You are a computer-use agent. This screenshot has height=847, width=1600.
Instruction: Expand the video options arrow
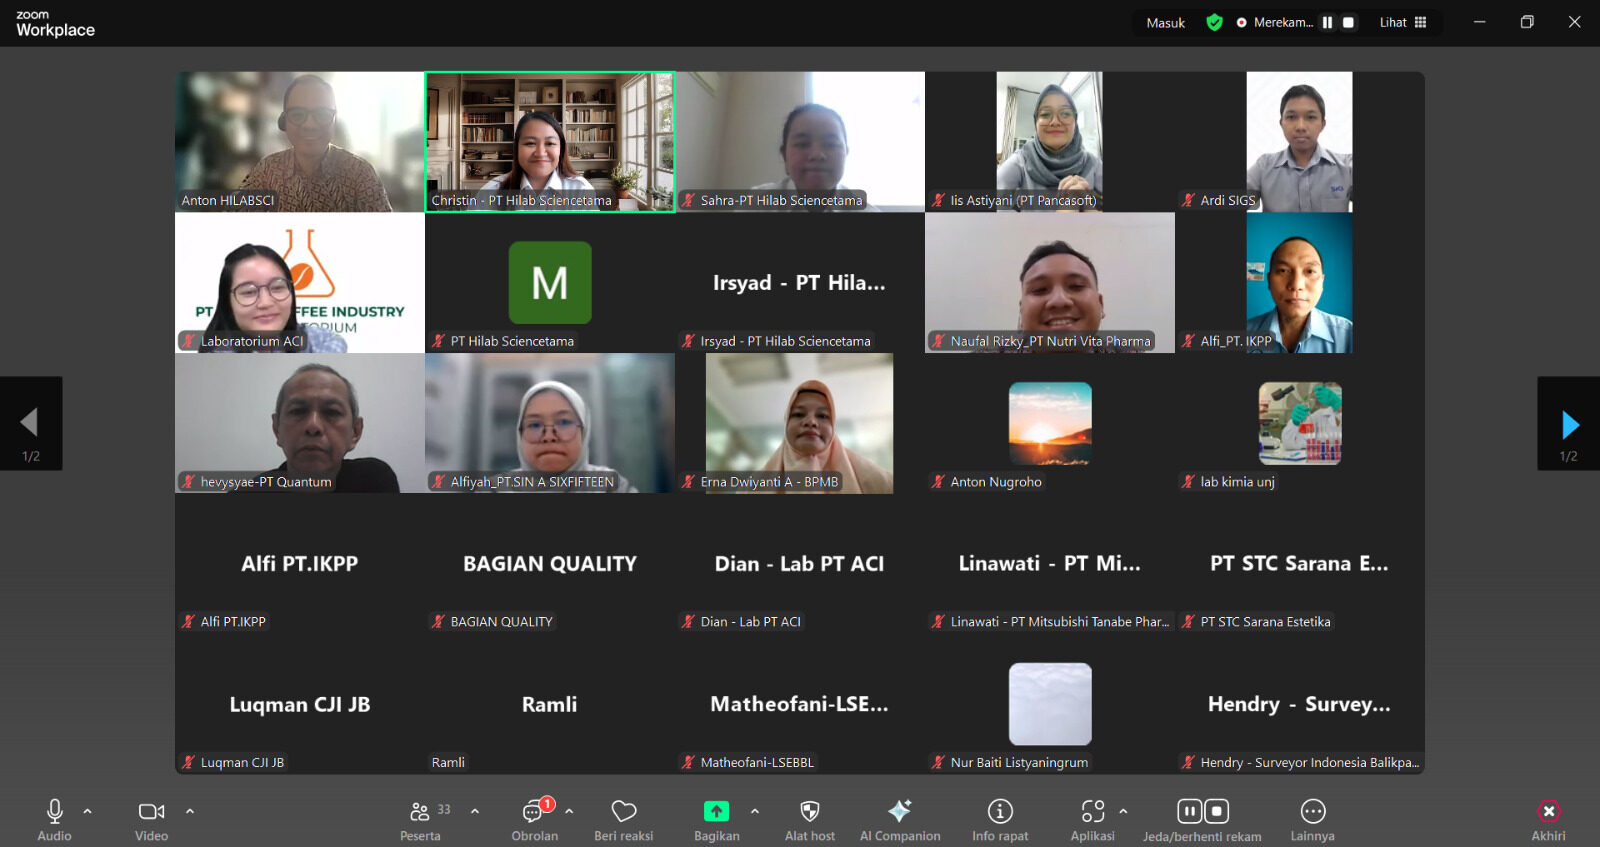point(189,811)
